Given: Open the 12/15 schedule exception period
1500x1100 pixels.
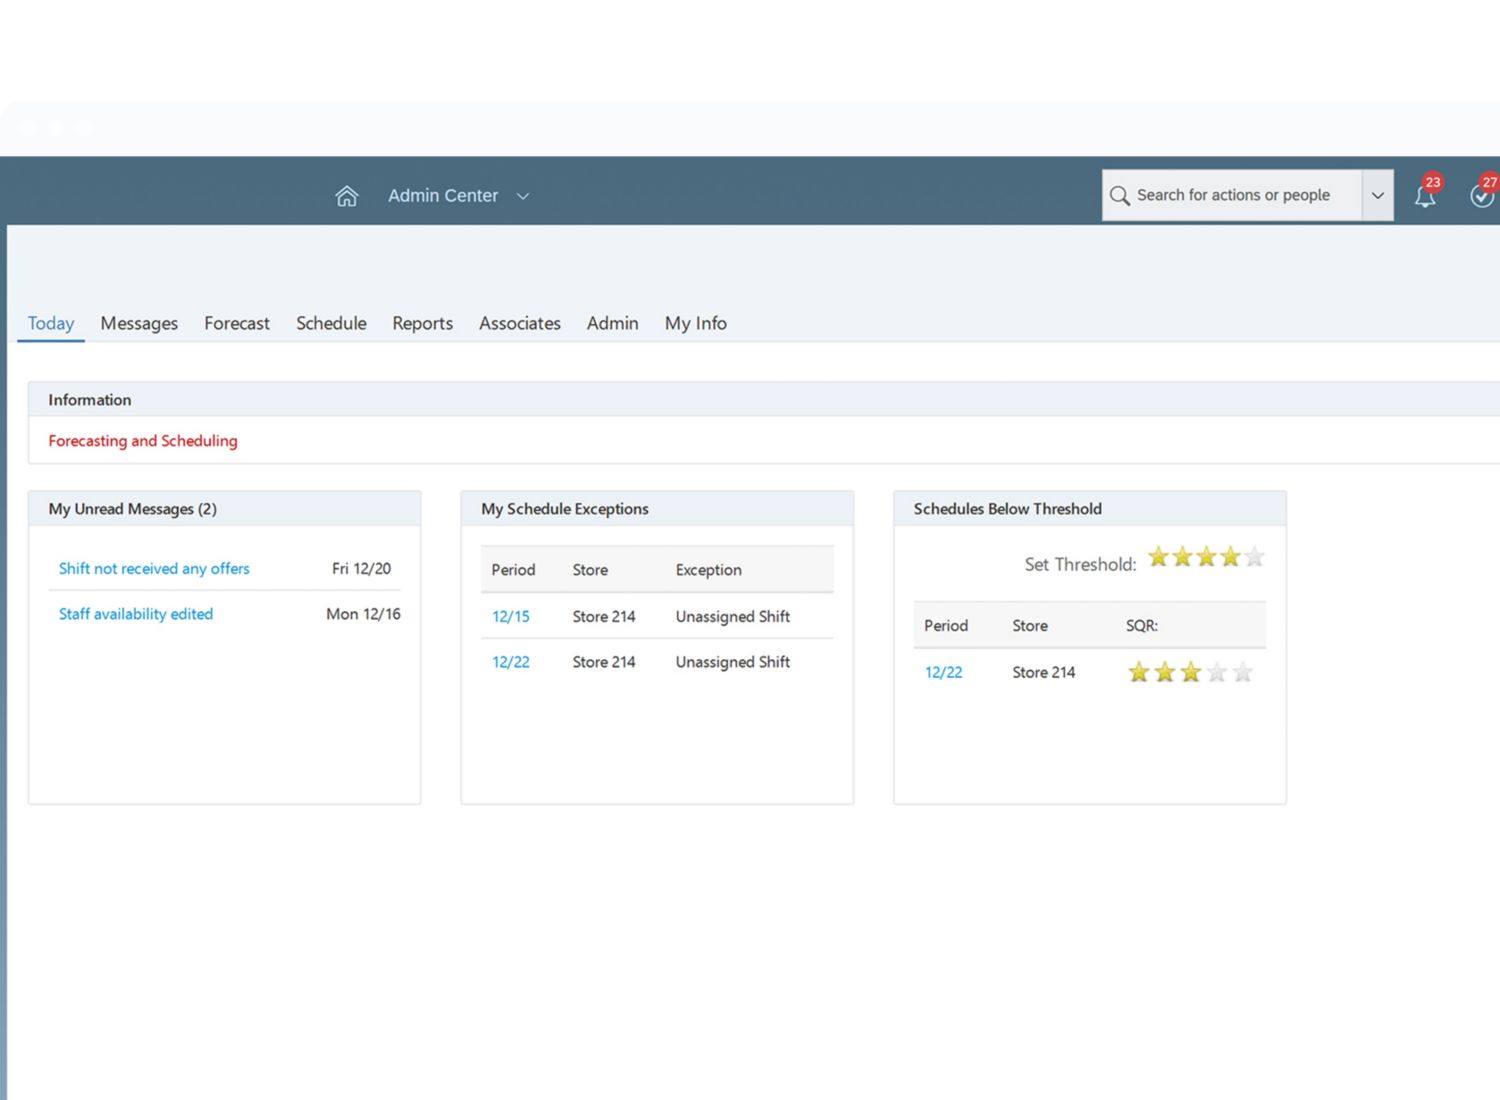Looking at the screenshot, I should [510, 617].
